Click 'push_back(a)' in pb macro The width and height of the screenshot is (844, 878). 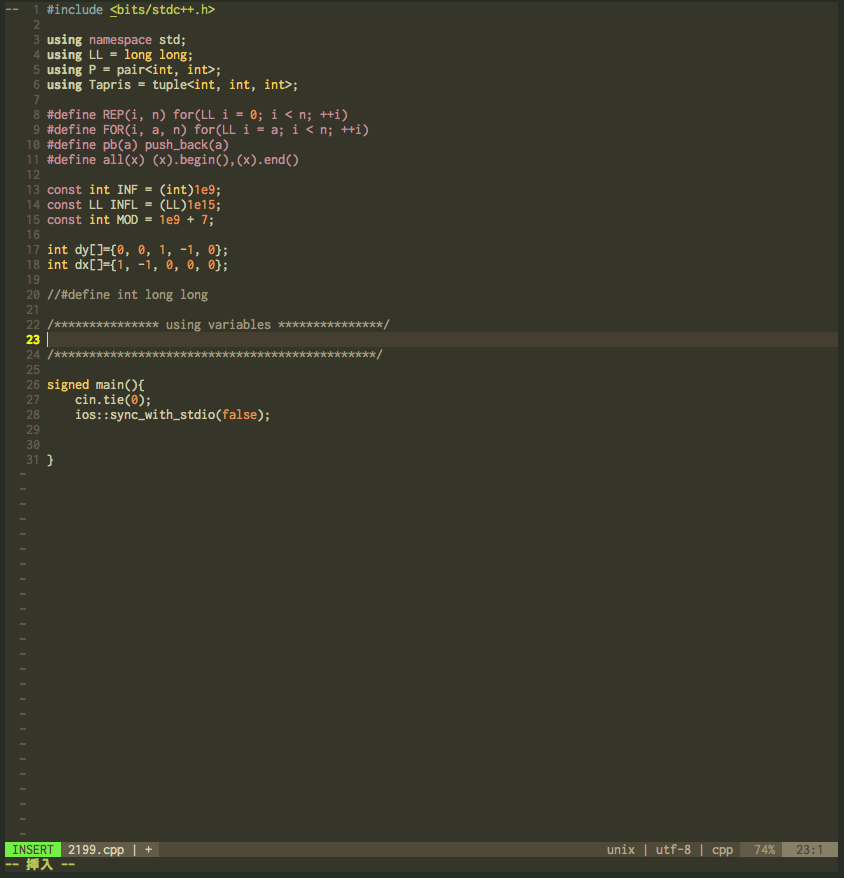186,145
